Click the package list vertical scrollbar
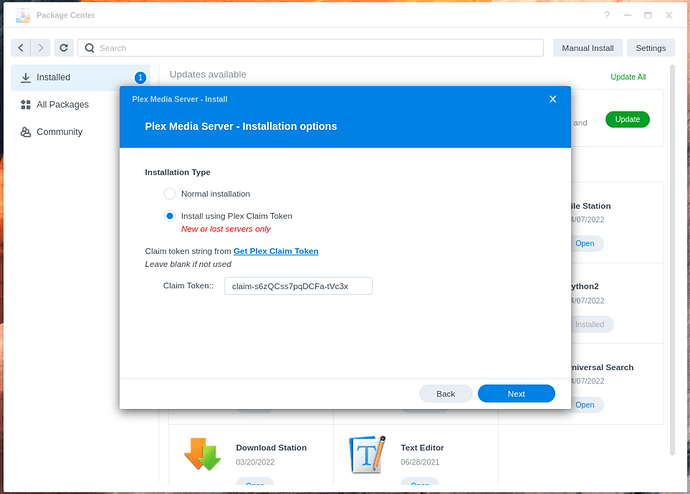 click(672, 260)
